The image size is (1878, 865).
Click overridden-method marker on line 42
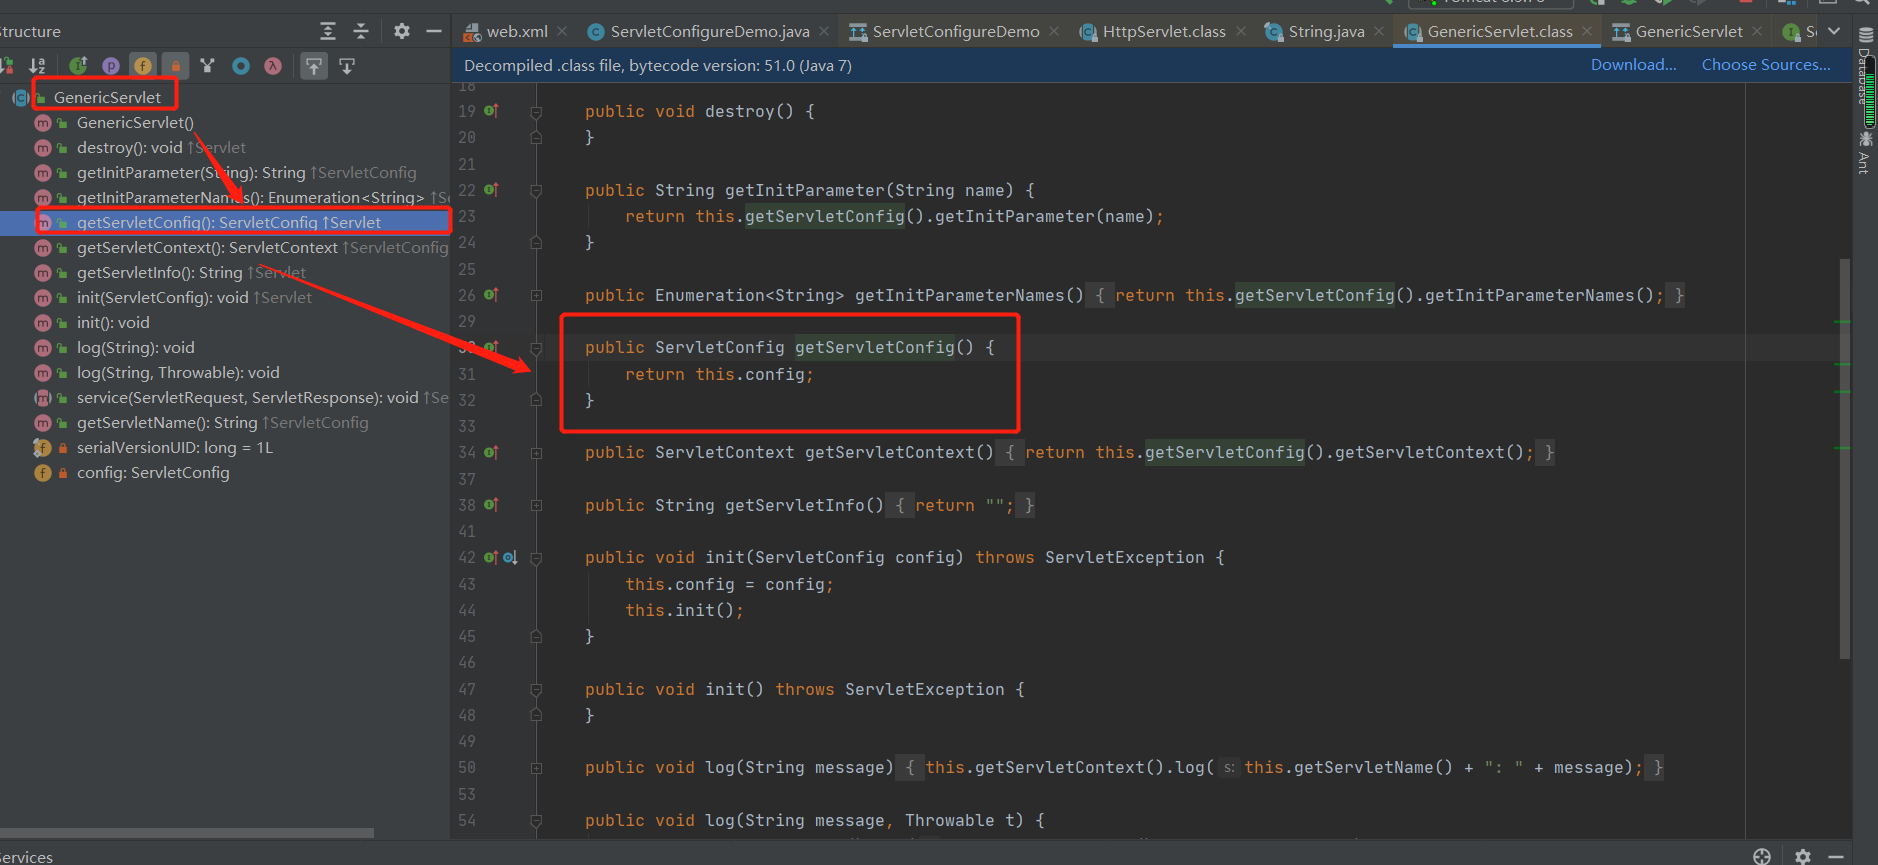coord(510,557)
